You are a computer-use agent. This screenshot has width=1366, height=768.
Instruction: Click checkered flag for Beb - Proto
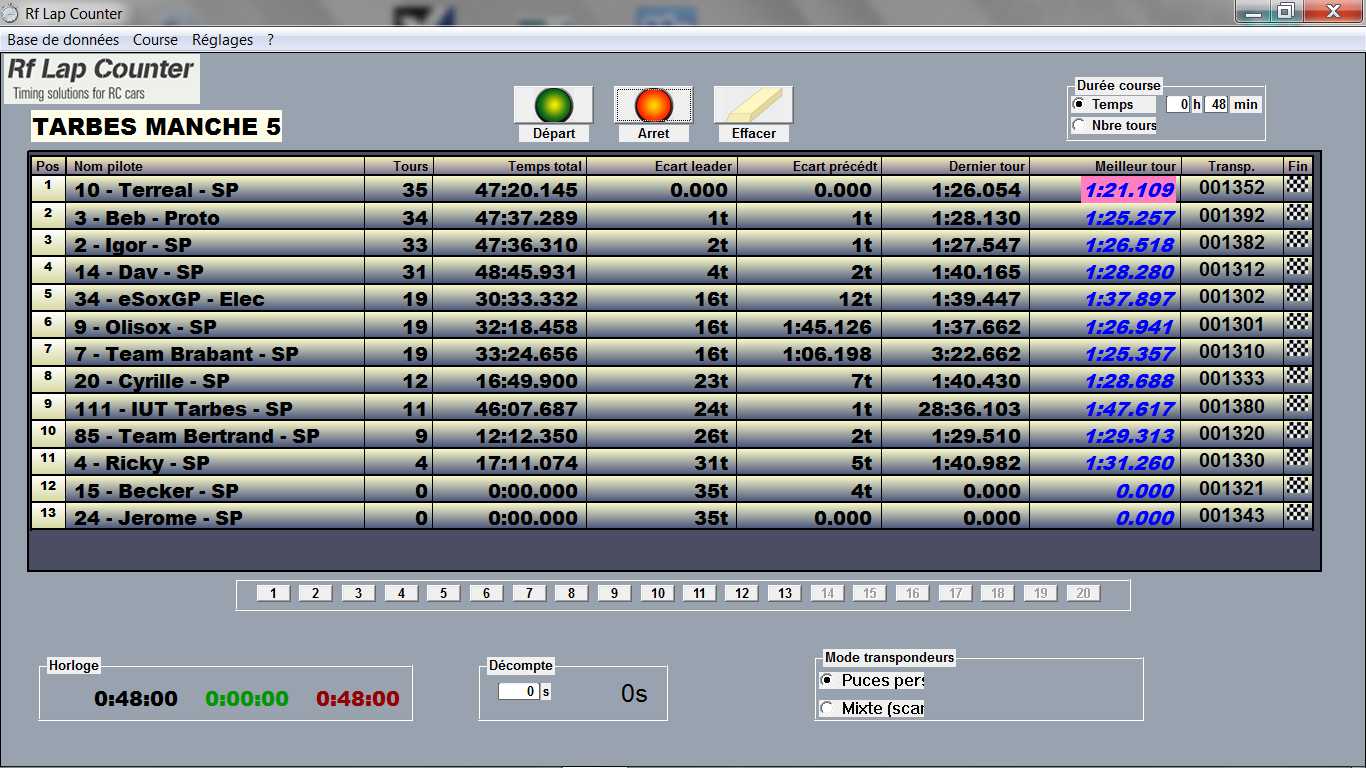click(1297, 213)
